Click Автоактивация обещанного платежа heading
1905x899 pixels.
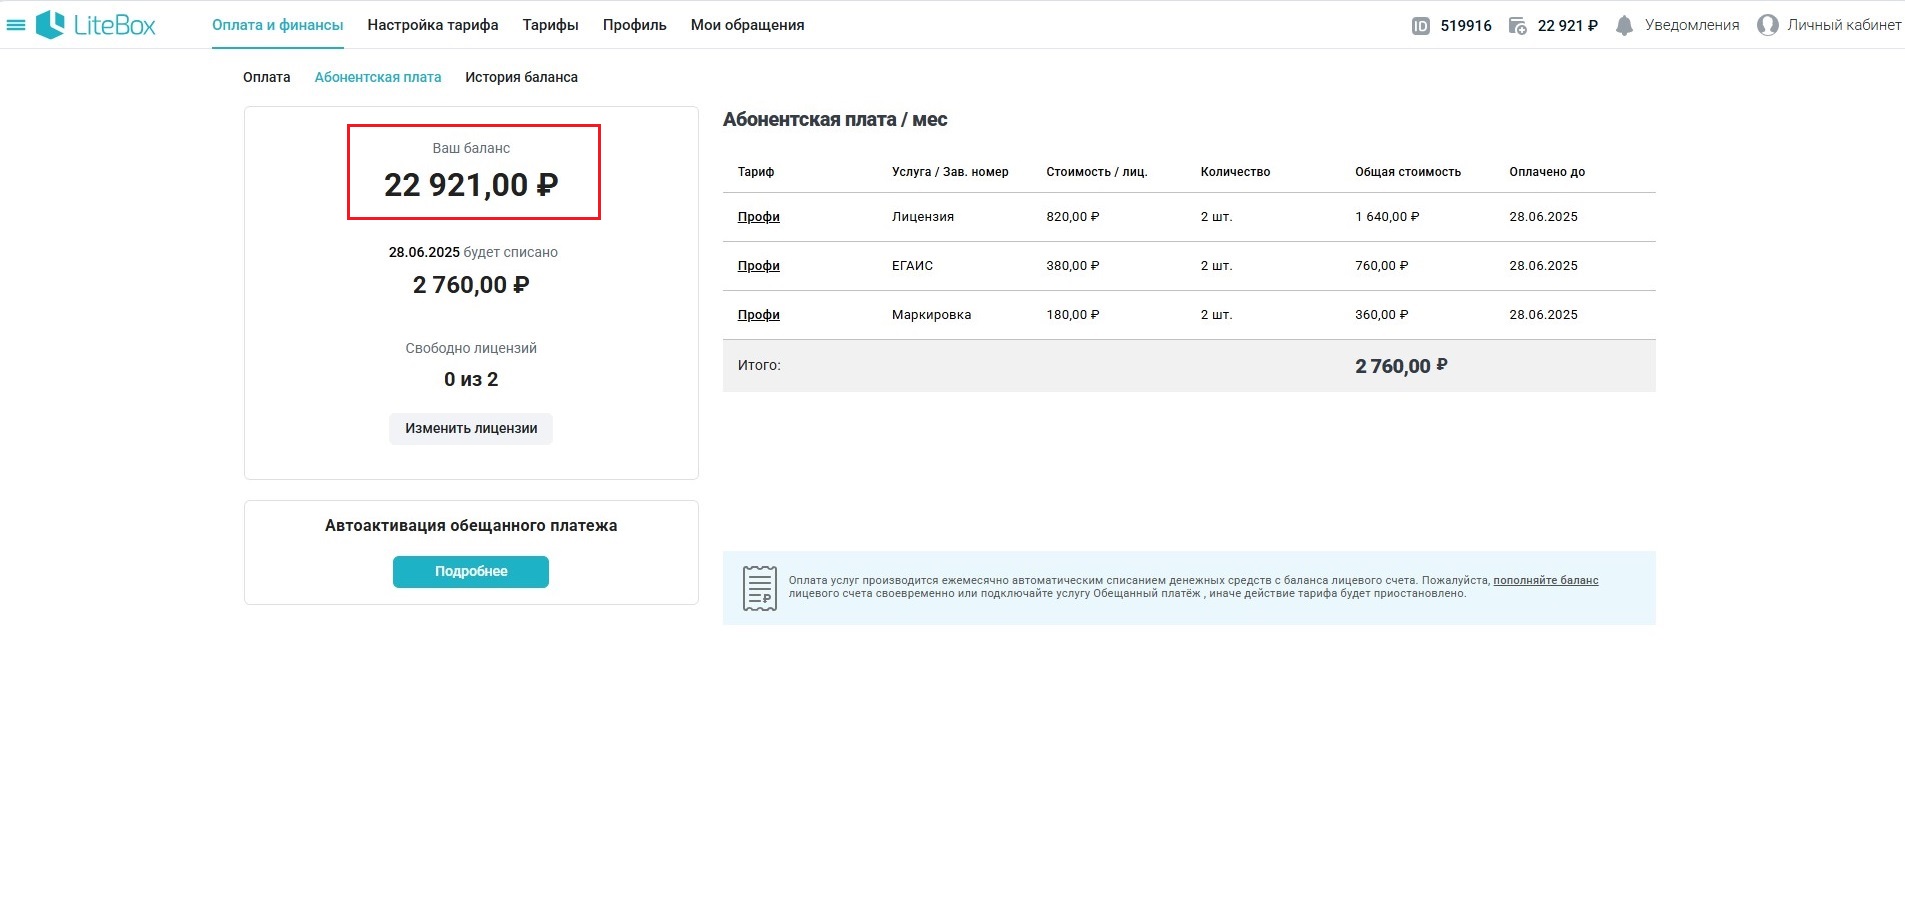[471, 526]
